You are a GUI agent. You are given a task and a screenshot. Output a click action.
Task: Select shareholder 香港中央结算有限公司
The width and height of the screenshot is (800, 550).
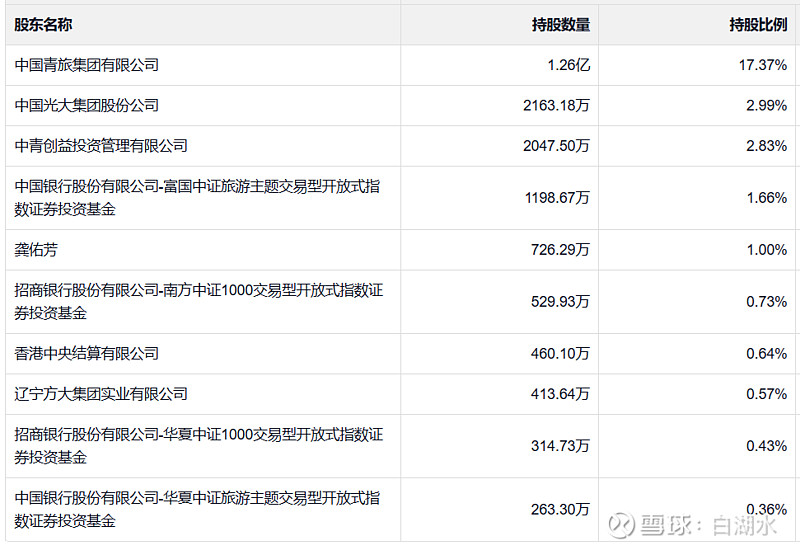(87, 353)
